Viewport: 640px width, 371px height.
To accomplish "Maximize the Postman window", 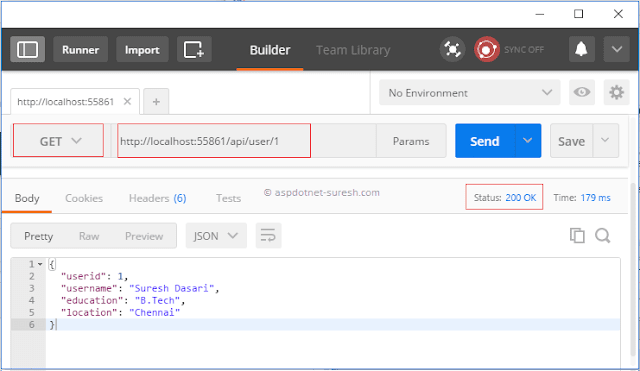I will pyautogui.click(x=578, y=14).
